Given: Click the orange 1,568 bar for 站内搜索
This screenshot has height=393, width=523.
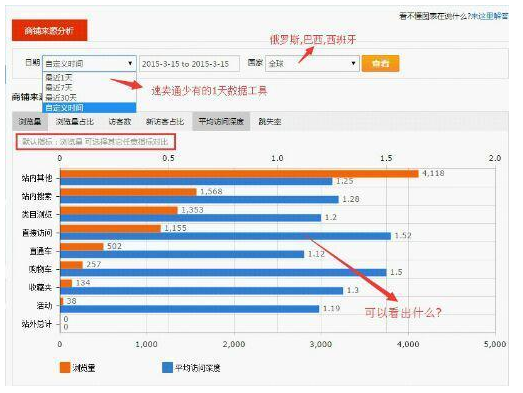Looking at the screenshot, I should click(128, 192).
